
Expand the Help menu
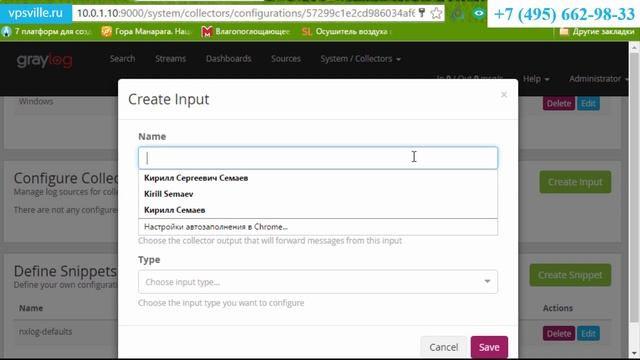pyautogui.click(x=536, y=79)
